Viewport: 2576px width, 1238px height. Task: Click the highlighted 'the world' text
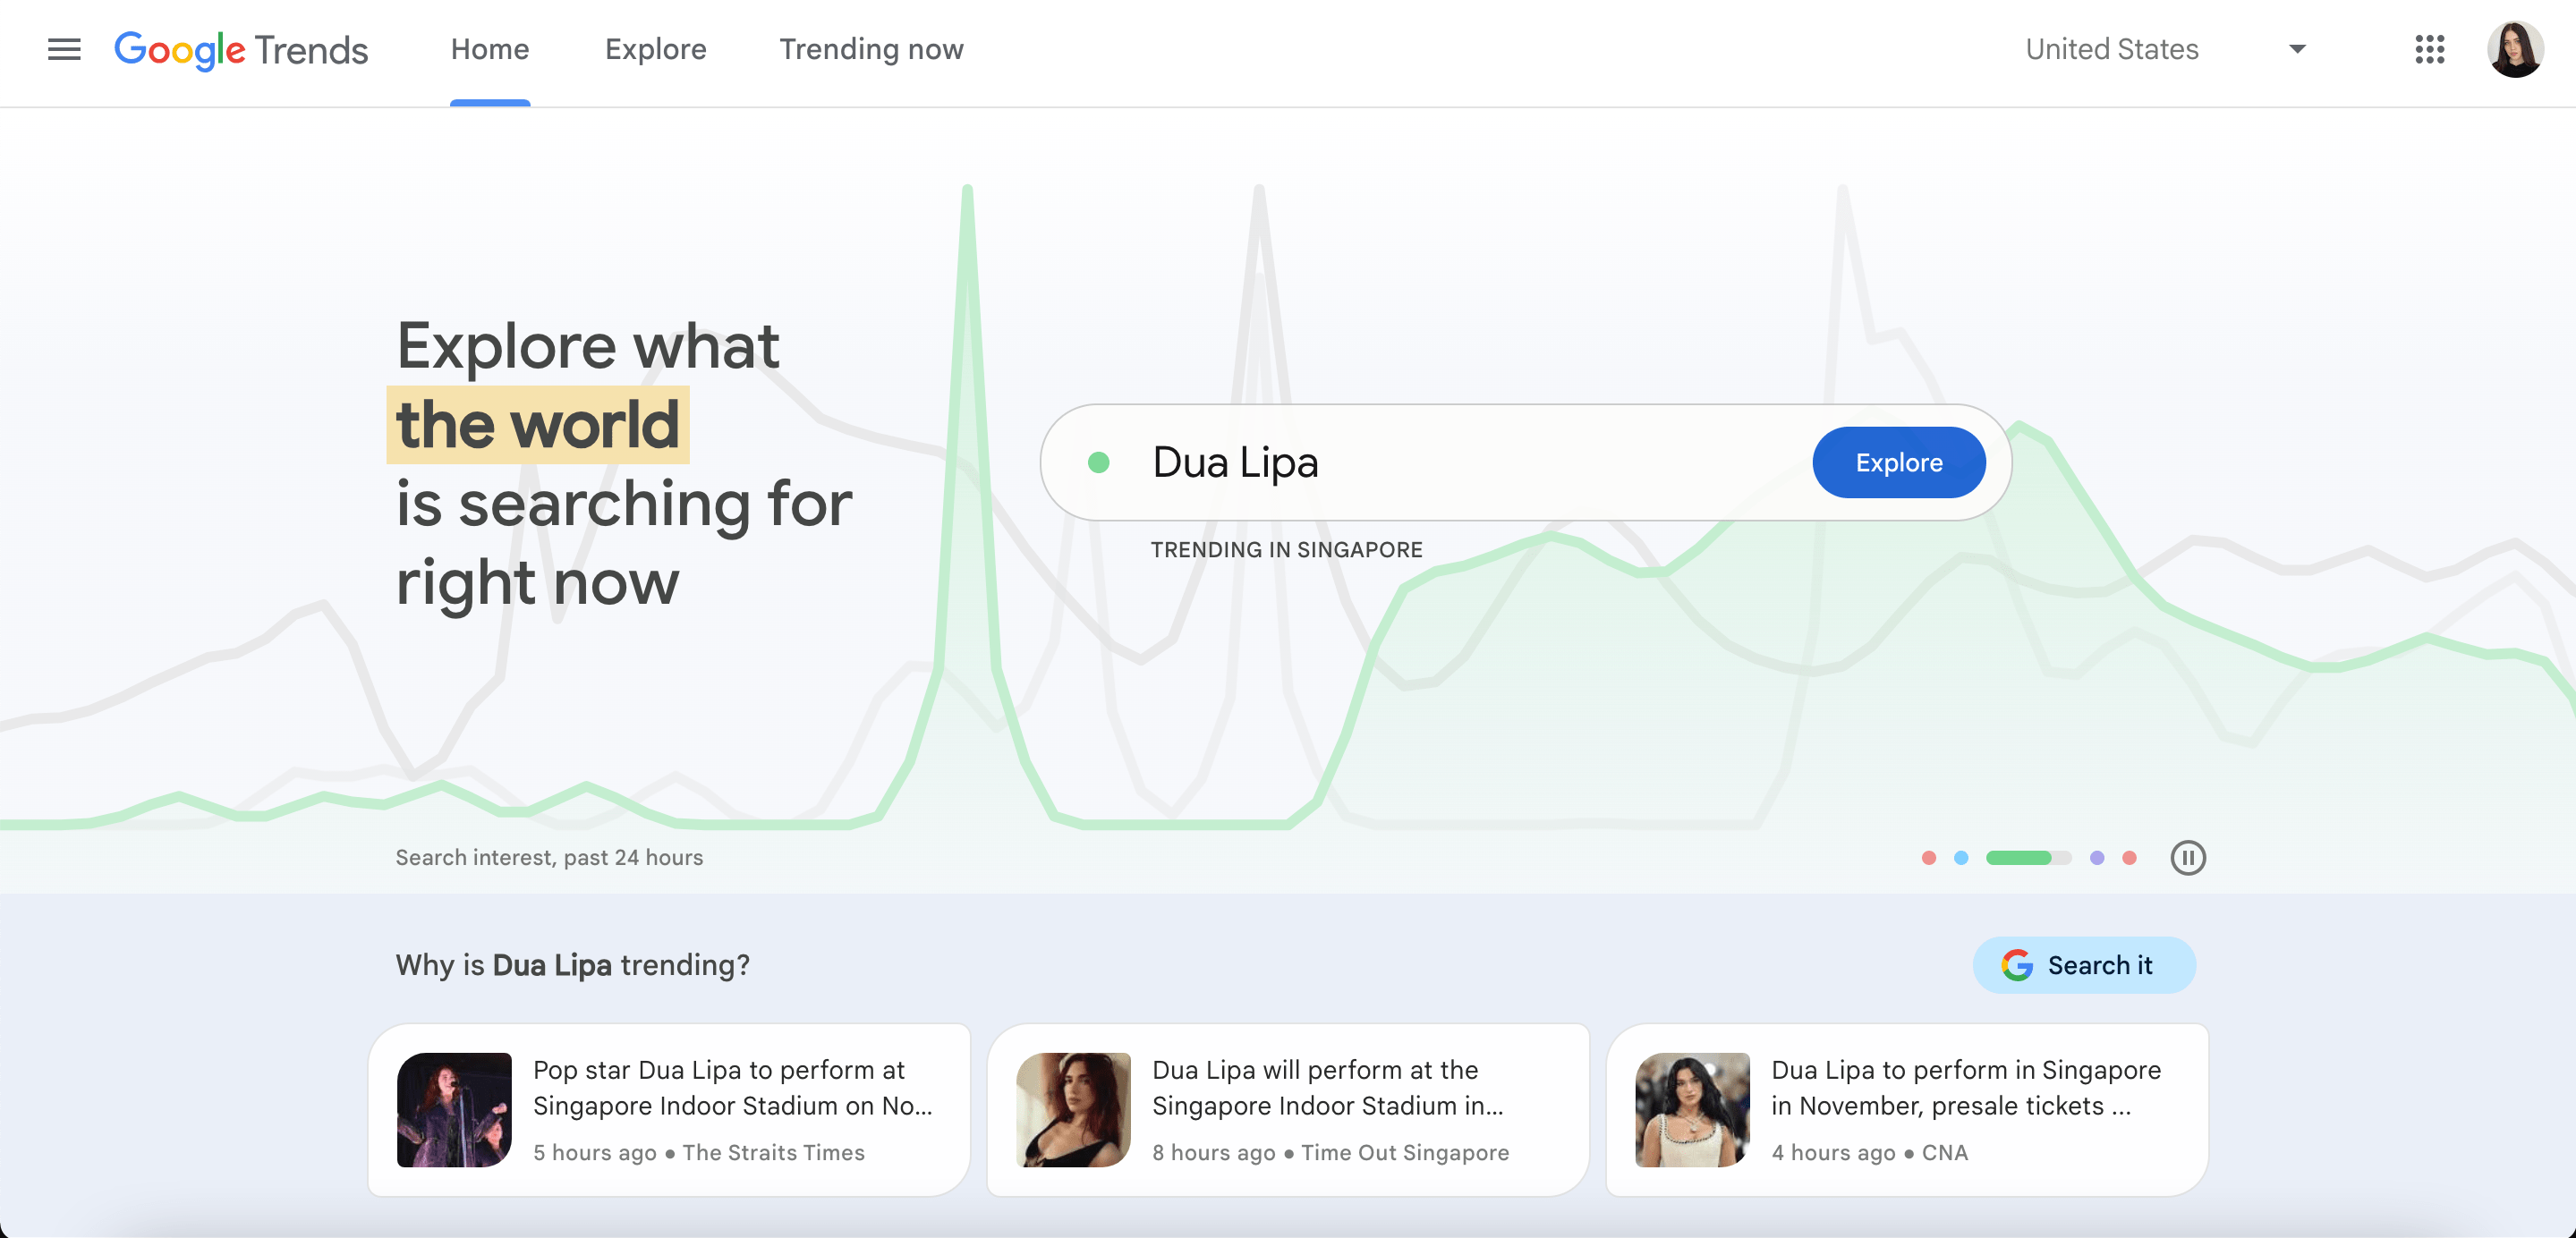coord(538,425)
